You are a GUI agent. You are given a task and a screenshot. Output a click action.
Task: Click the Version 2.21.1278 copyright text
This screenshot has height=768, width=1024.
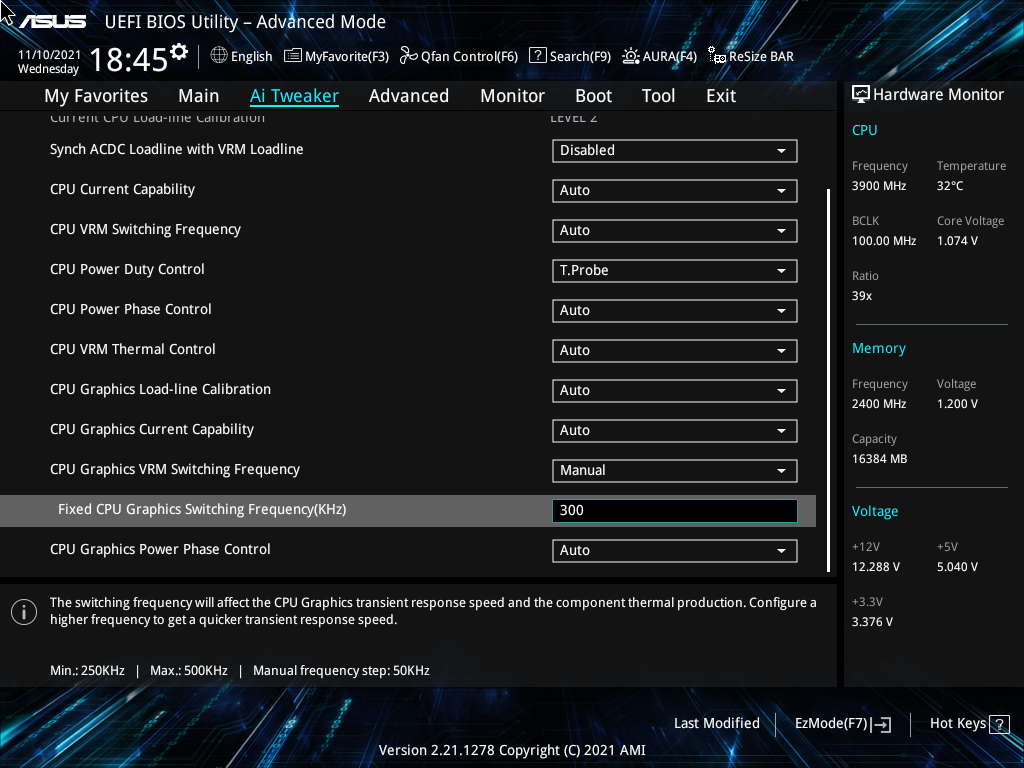[512, 750]
